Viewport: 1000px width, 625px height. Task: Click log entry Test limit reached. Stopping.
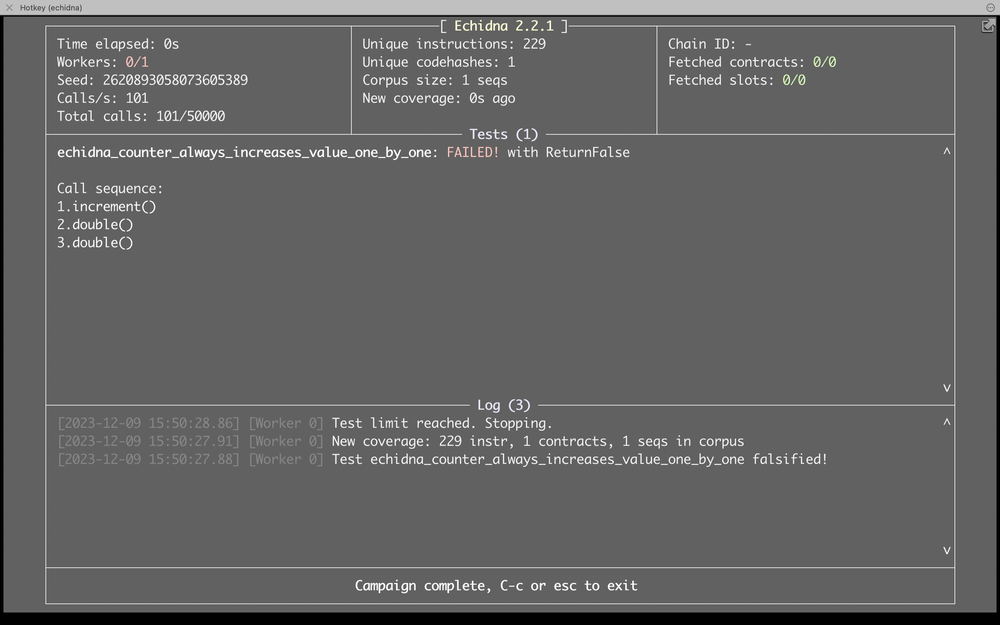[x=442, y=423]
